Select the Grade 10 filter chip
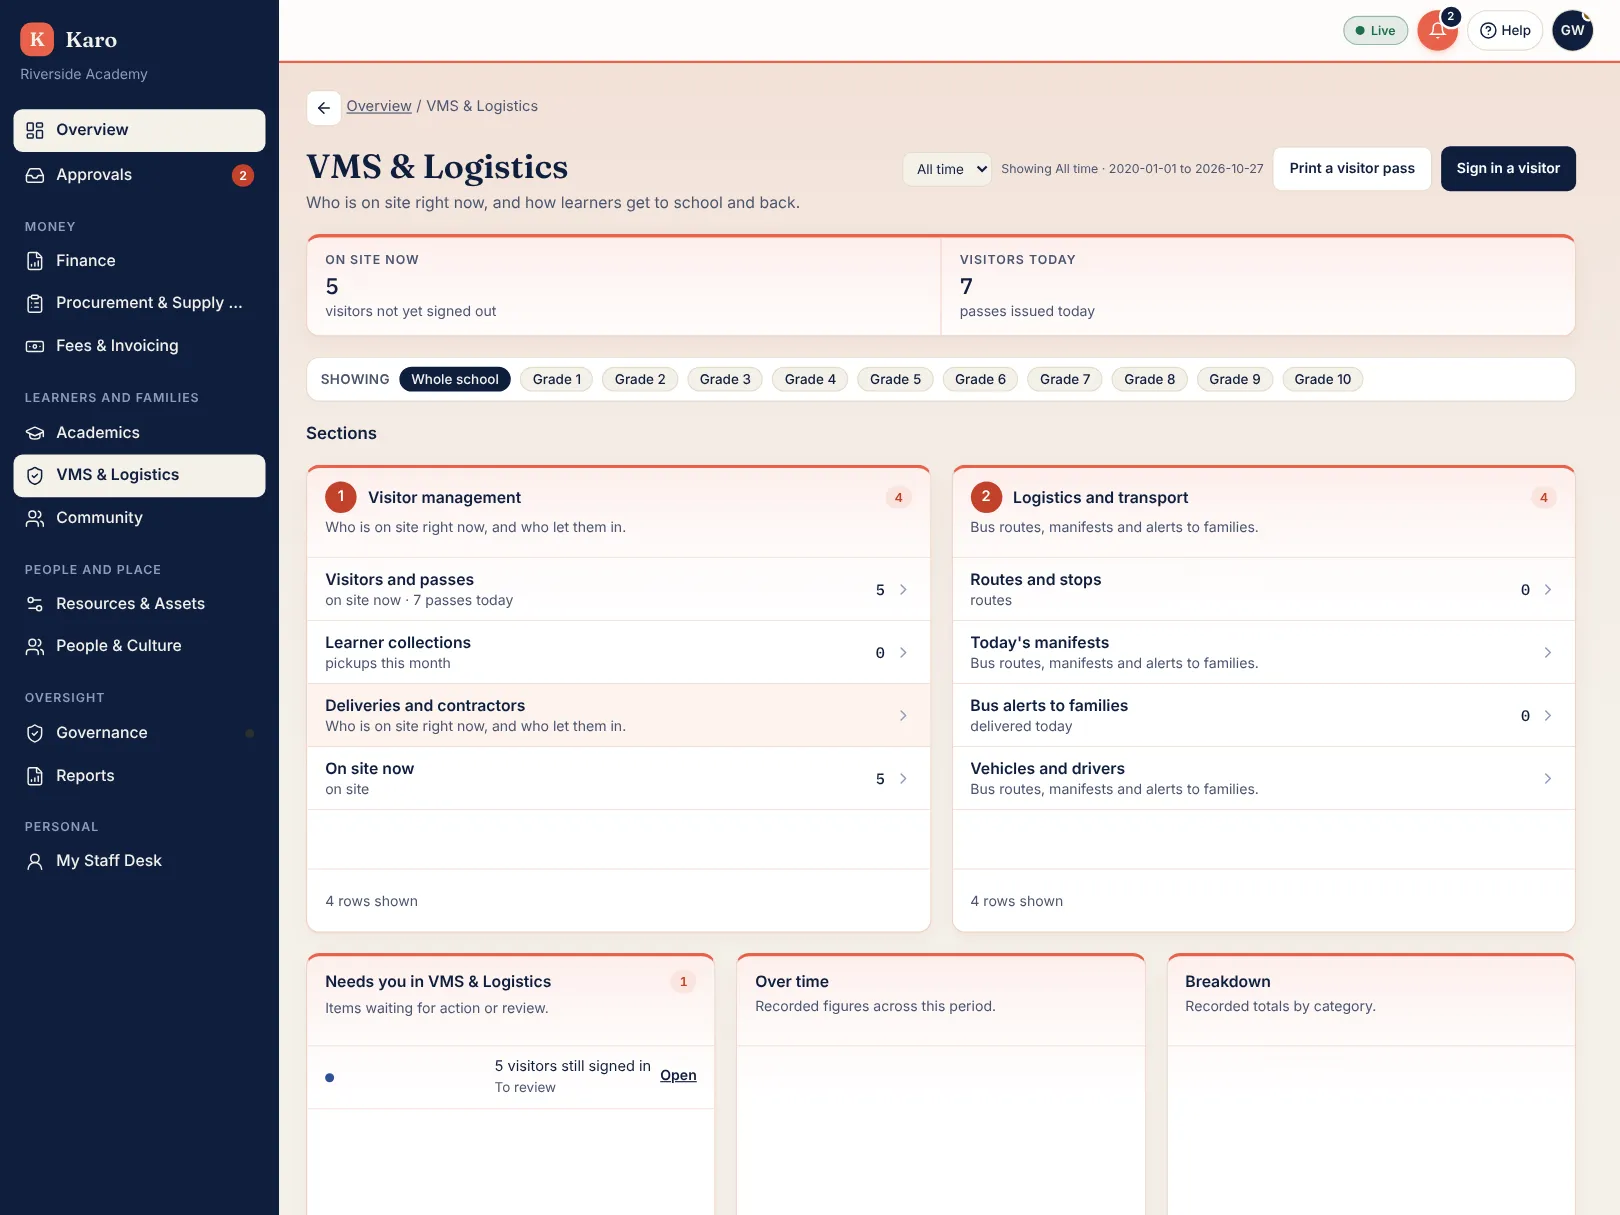The height and width of the screenshot is (1215, 1620). (x=1322, y=379)
